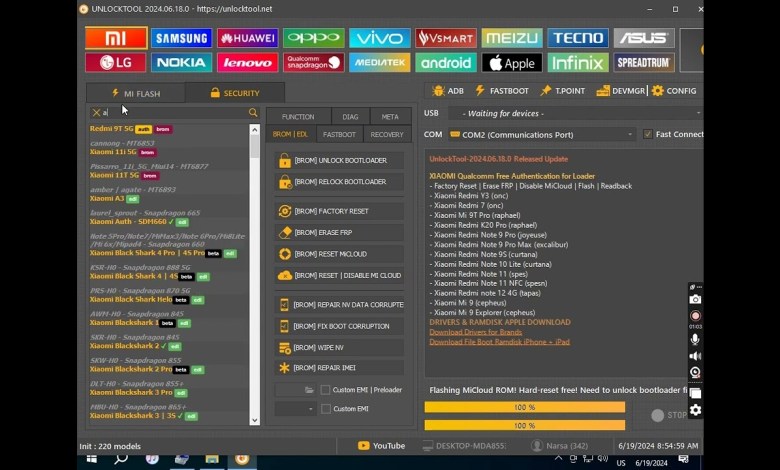Open the FUNCTION tab

pos(298,117)
